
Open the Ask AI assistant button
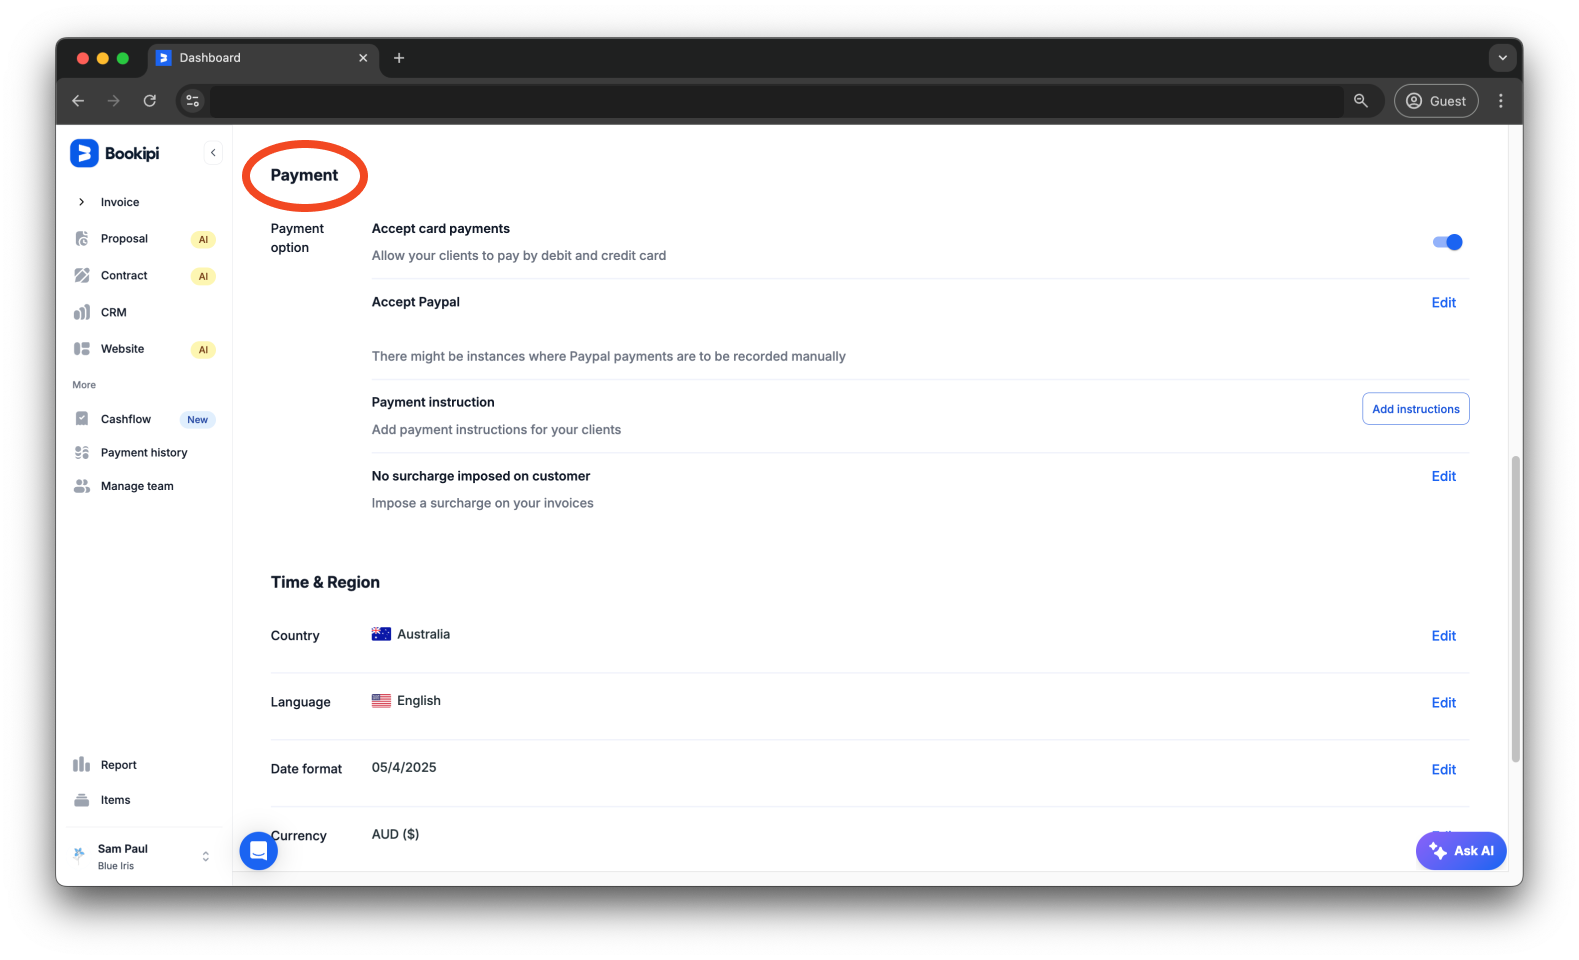[x=1461, y=851]
